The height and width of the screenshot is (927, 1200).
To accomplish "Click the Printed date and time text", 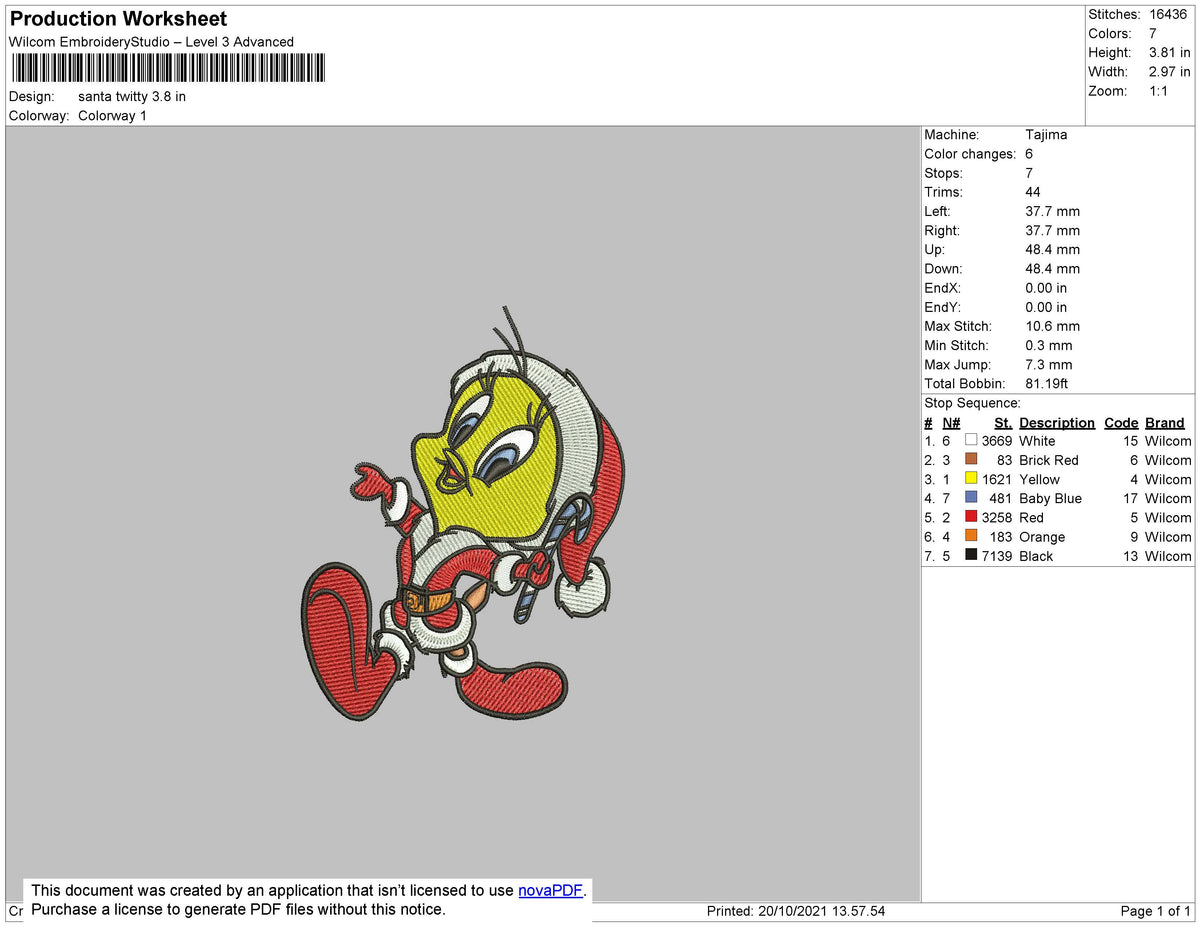I will 795,911.
